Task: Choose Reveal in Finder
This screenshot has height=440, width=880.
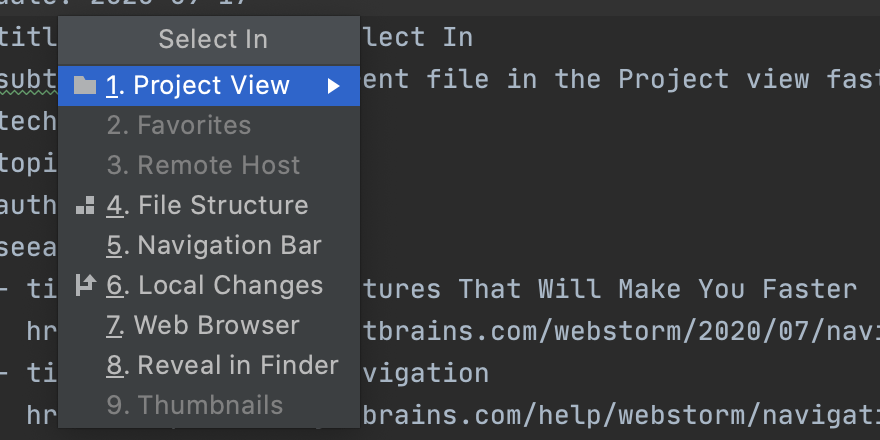Action: coord(222,365)
